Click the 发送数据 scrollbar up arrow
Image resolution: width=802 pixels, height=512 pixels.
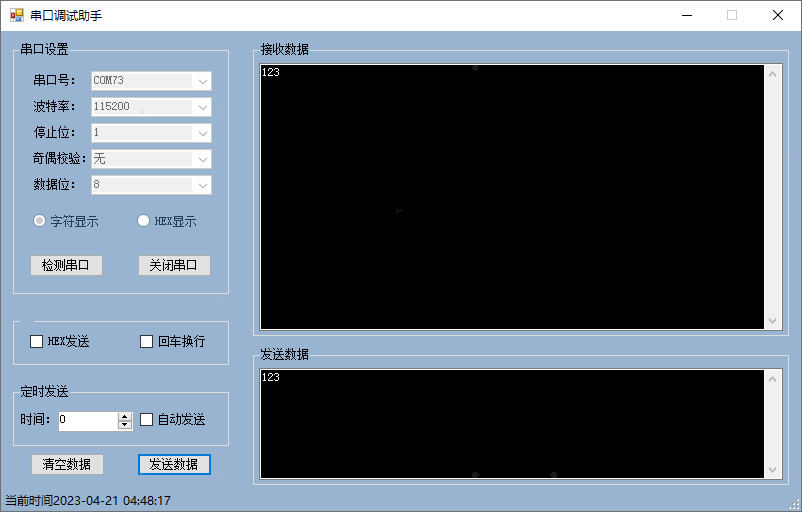point(772,379)
